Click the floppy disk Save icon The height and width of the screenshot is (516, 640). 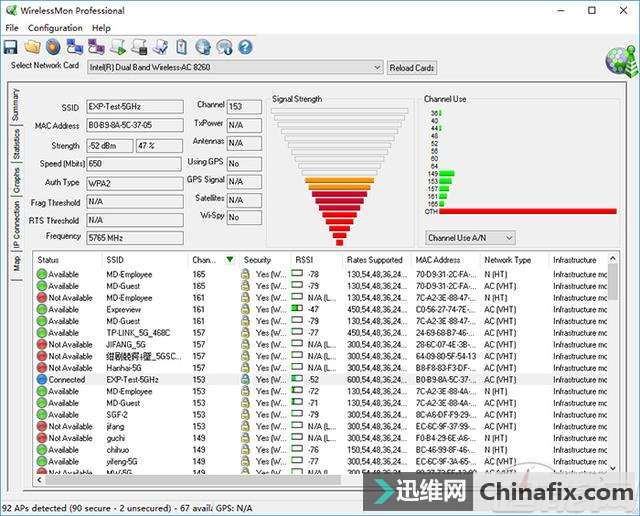click(x=11, y=47)
